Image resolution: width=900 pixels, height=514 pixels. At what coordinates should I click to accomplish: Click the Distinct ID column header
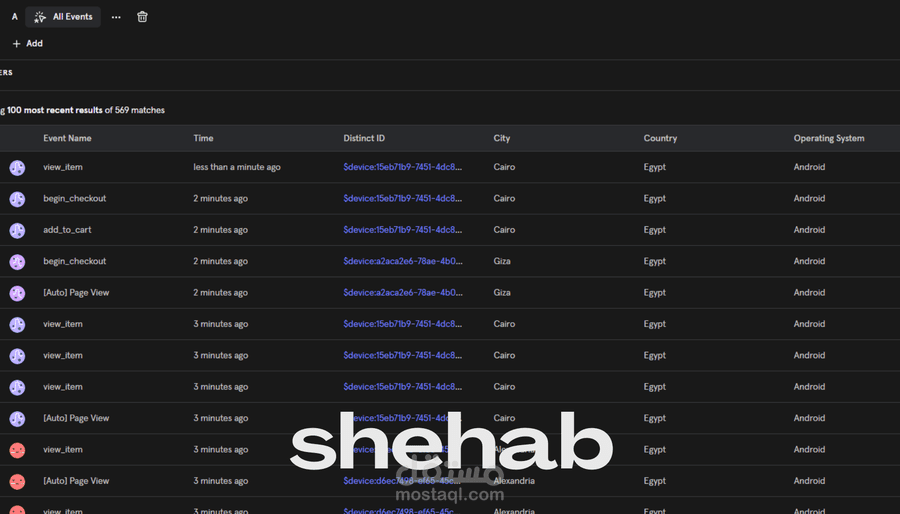coord(364,138)
